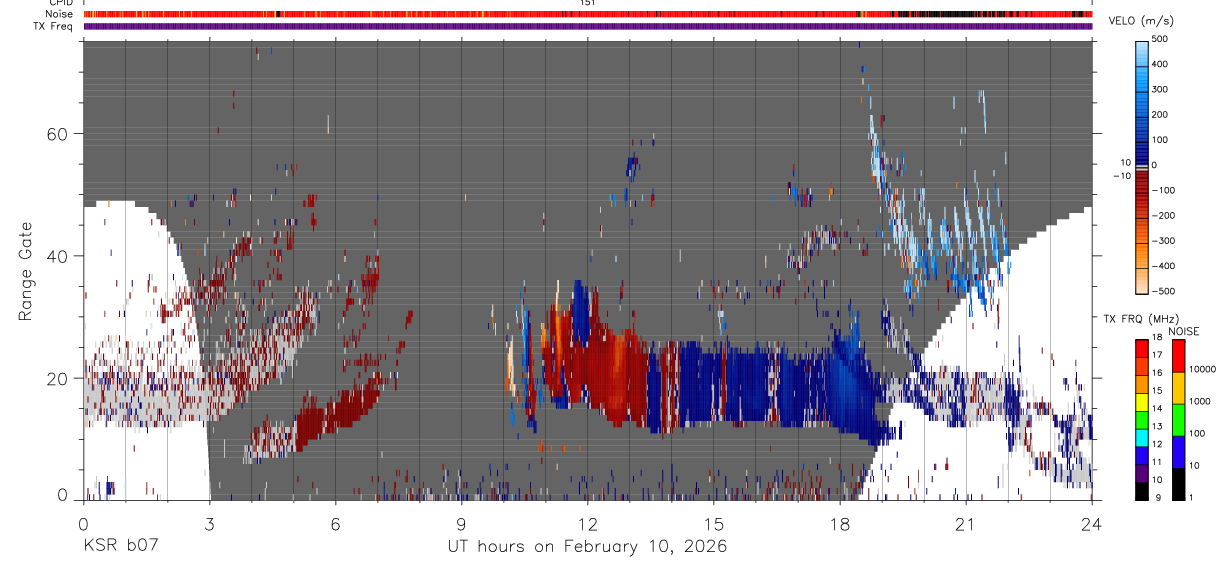Click the noise scale value '1000'
Image resolution: width=1228 pixels, height=567 pixels.
point(1201,401)
